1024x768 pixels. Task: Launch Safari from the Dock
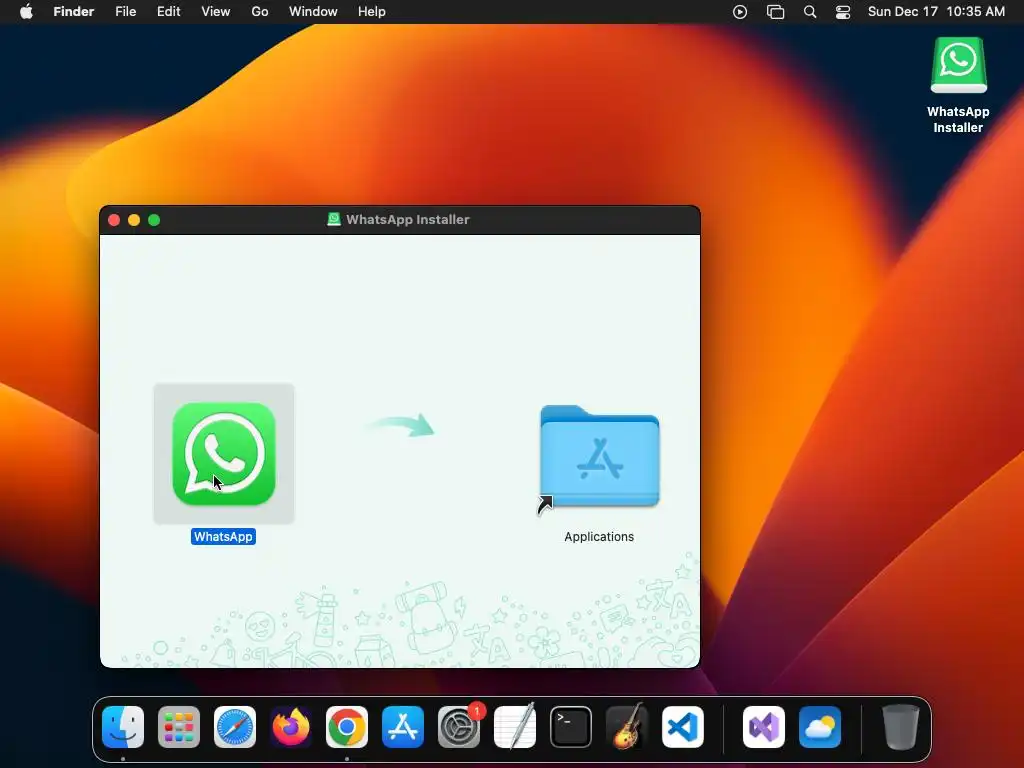pyautogui.click(x=235, y=727)
